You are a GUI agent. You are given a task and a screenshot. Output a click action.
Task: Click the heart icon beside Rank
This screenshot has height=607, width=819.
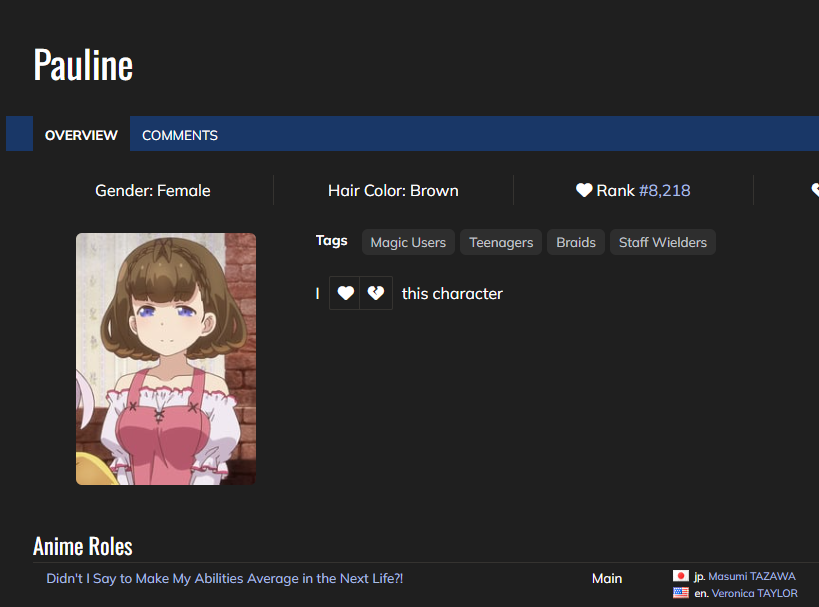click(x=584, y=190)
